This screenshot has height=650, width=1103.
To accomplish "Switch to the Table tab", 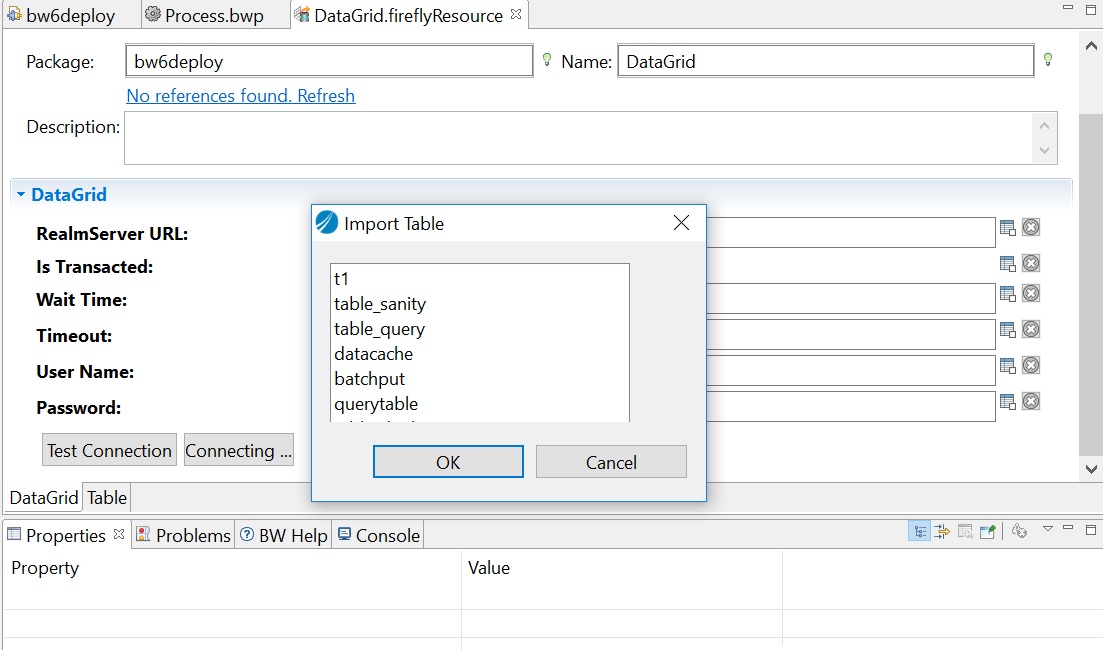I will point(107,497).
